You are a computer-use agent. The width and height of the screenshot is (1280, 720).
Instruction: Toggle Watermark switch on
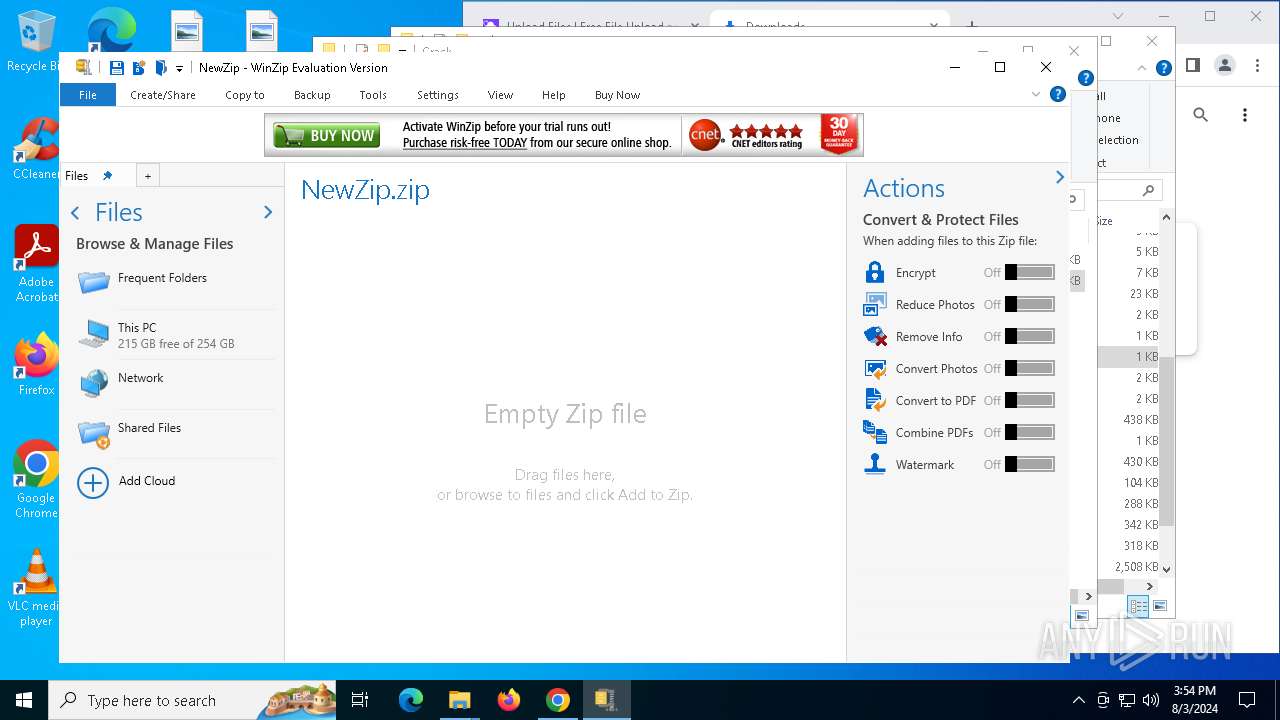[1030, 464]
